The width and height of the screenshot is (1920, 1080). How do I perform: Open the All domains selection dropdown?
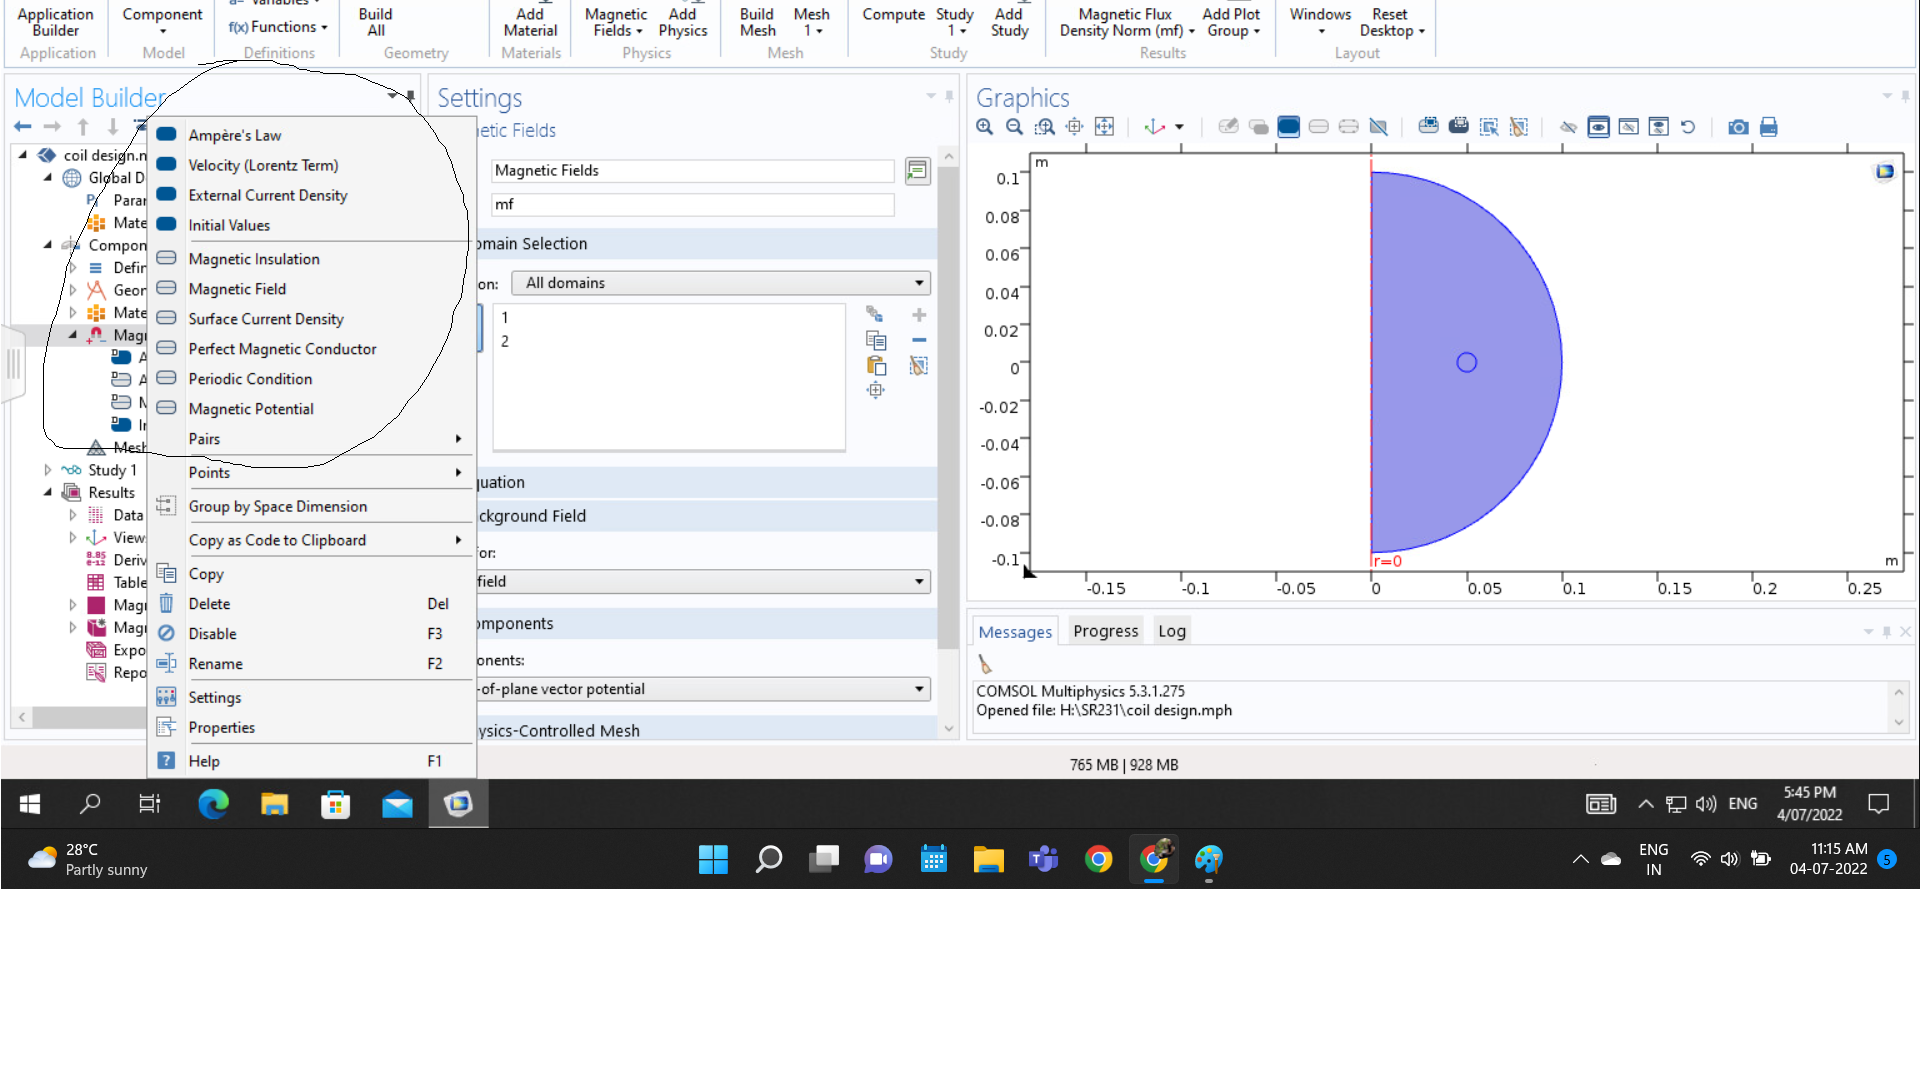(720, 283)
